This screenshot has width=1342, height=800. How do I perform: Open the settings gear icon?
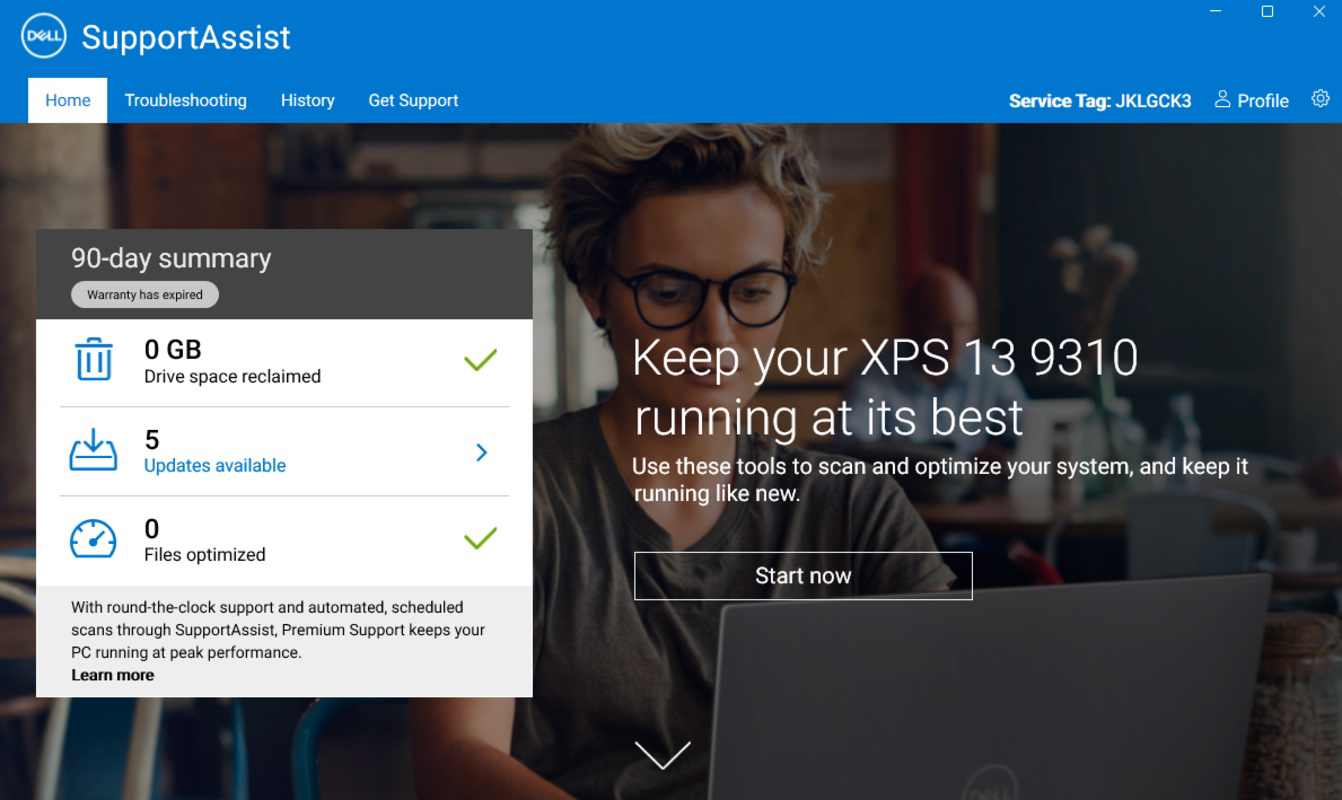(x=1320, y=98)
